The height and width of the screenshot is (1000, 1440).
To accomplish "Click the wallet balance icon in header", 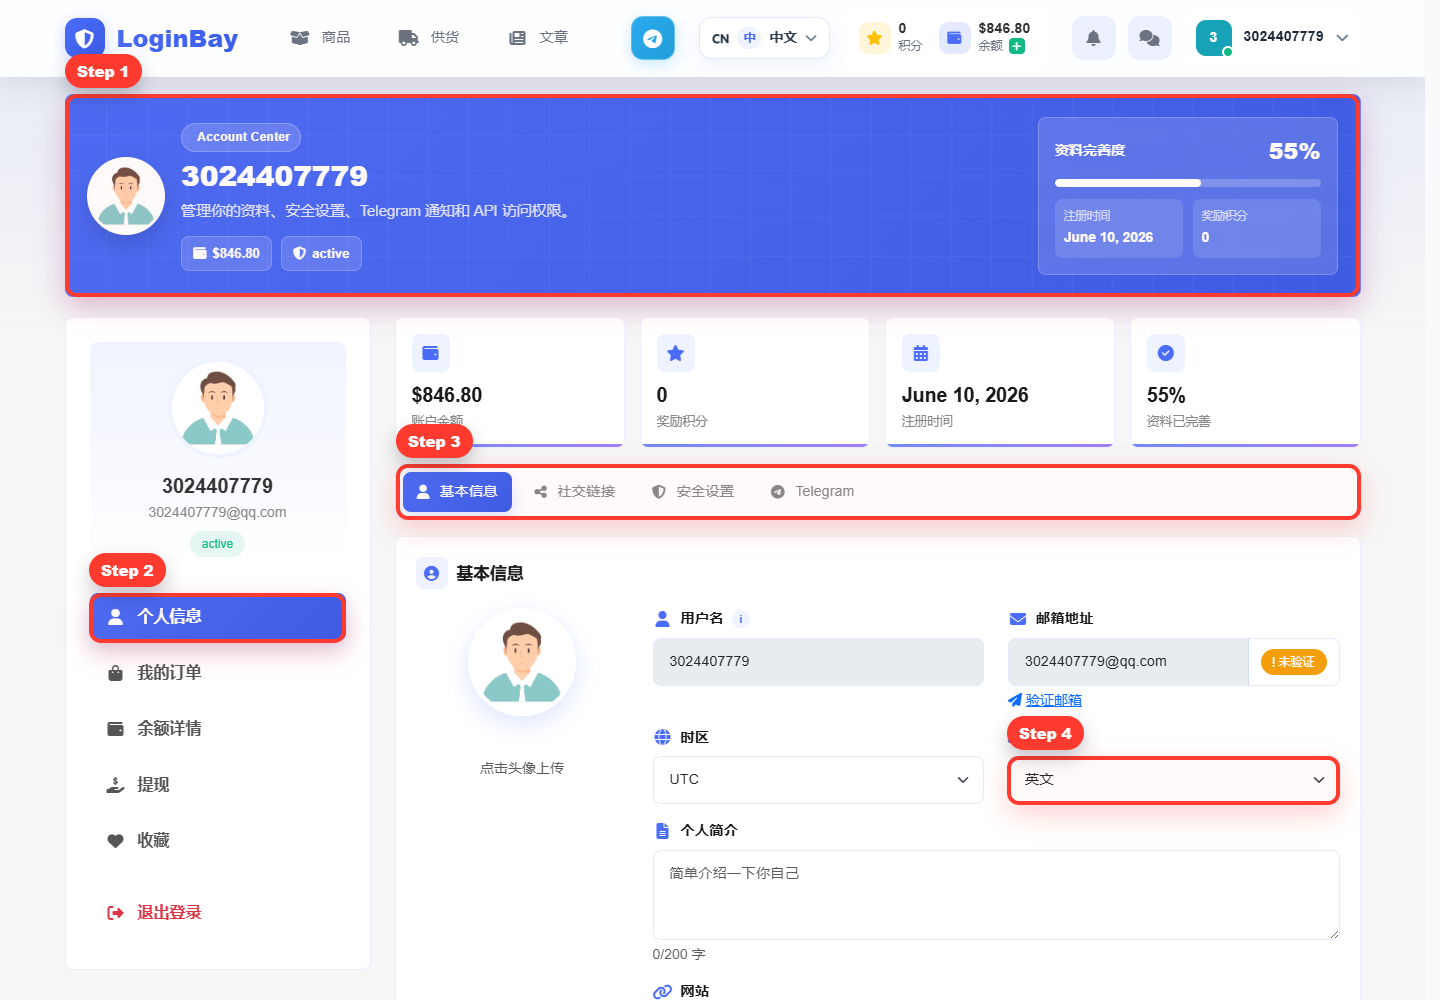I will 954,38.
